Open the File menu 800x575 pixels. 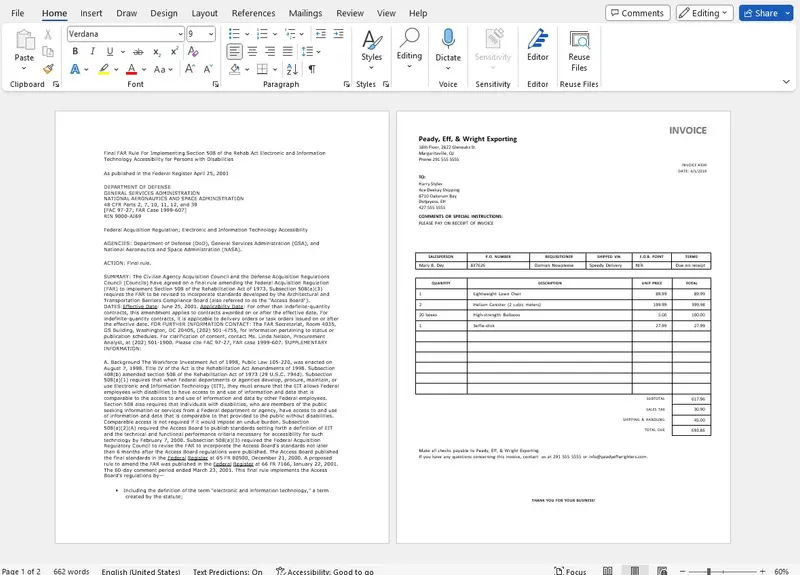point(17,13)
